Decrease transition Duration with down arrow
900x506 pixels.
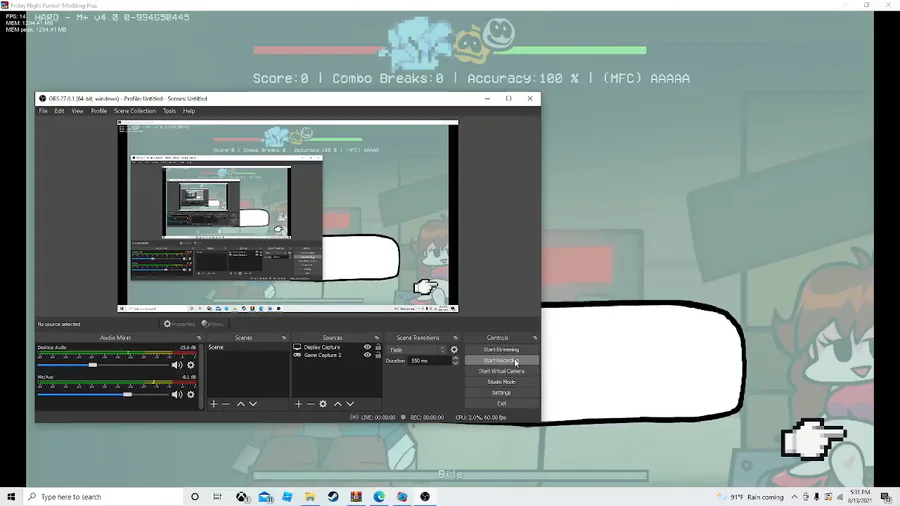pyautogui.click(x=455, y=363)
